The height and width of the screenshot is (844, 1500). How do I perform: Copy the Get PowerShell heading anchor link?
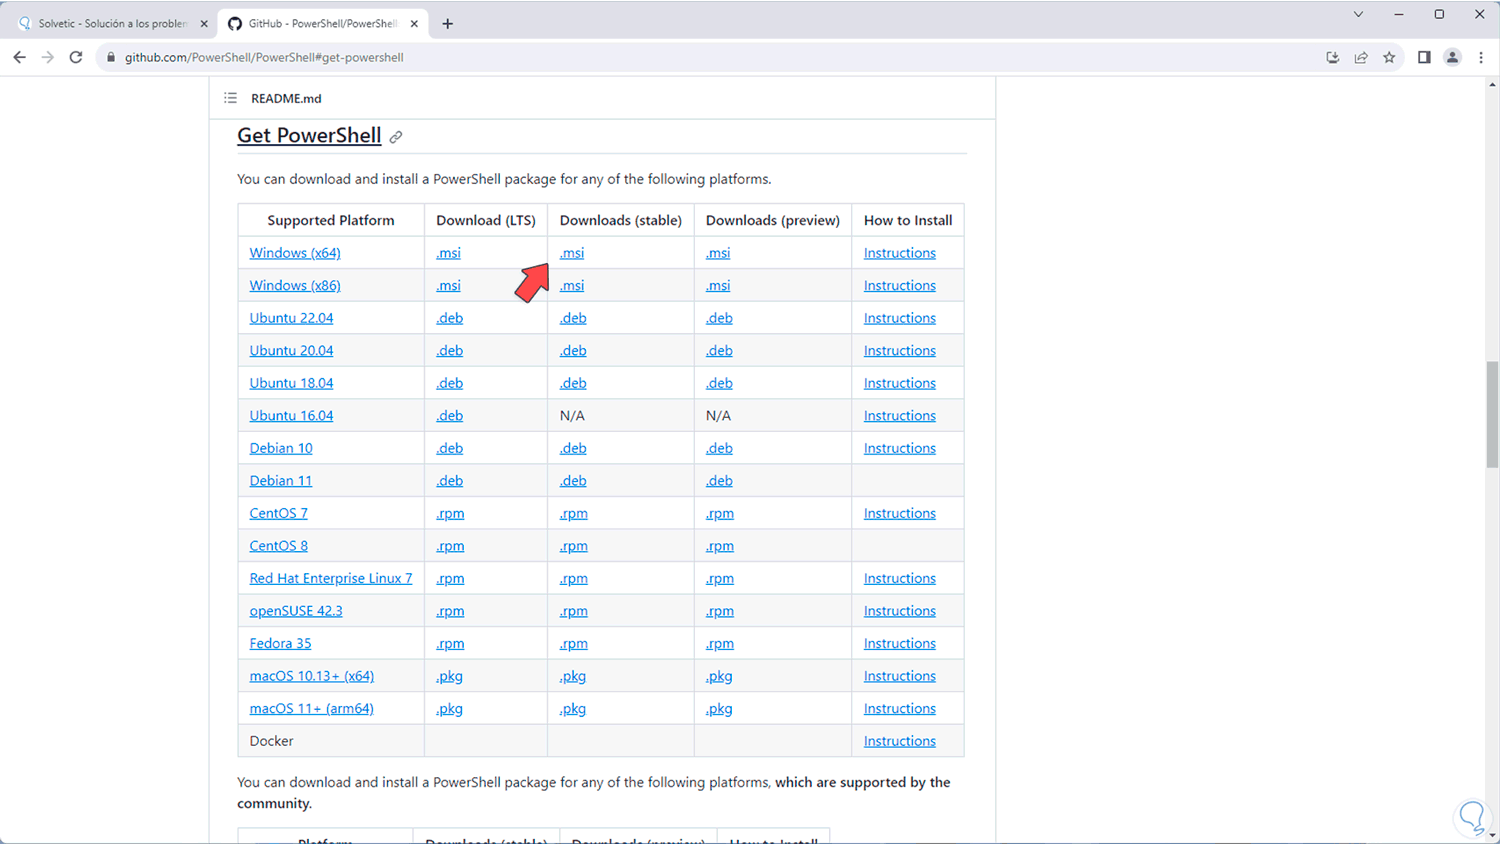coord(396,137)
